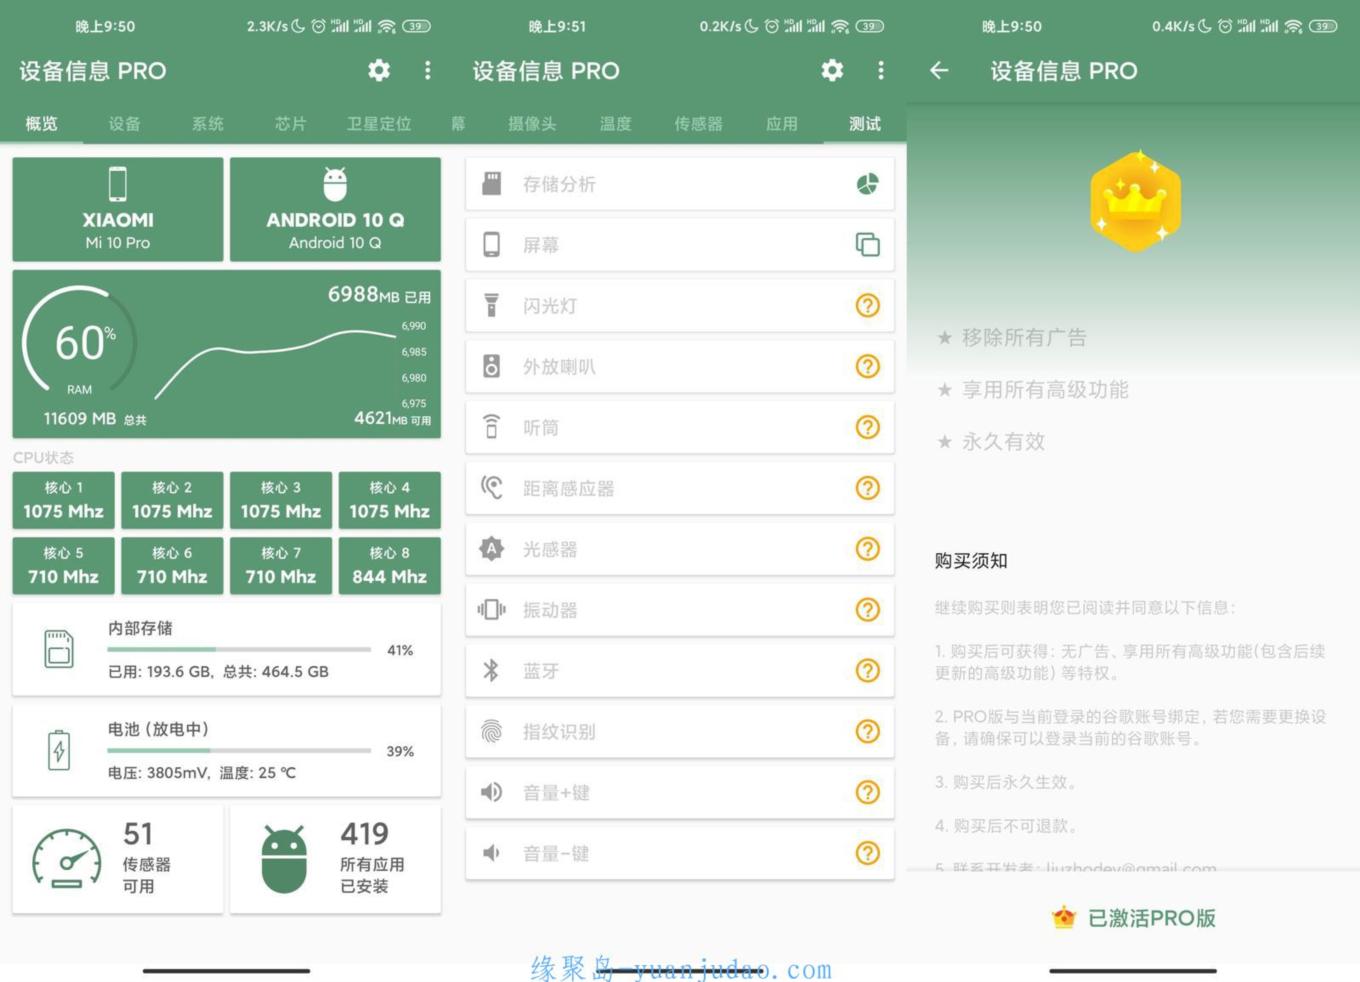The width and height of the screenshot is (1360, 982).
Task: Tap the screen test copy icon
Action: (x=868, y=245)
